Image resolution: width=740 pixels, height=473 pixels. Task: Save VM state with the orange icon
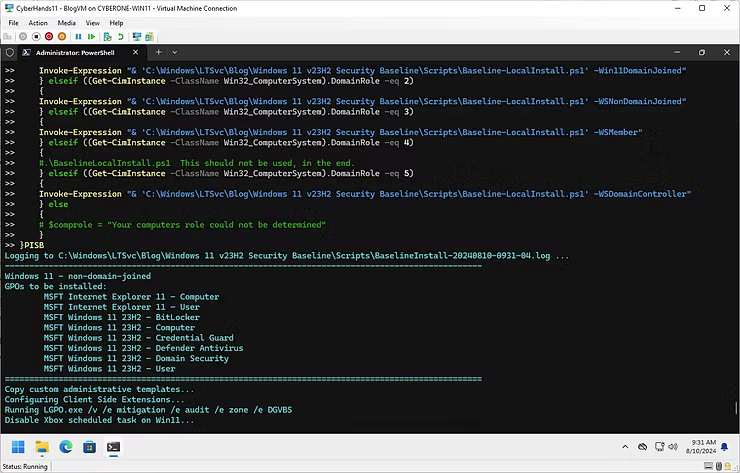point(62,36)
